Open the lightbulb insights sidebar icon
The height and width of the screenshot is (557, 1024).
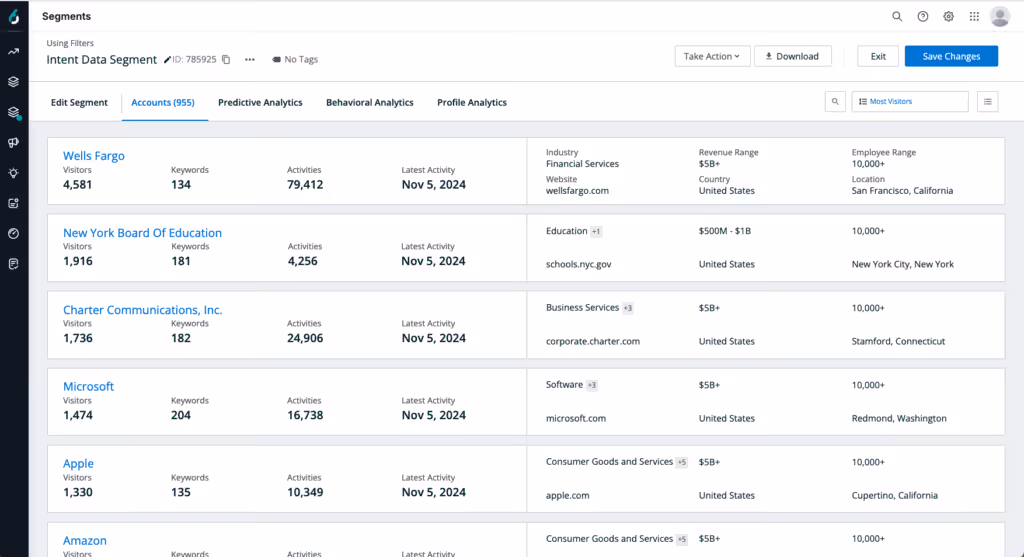(x=14, y=173)
